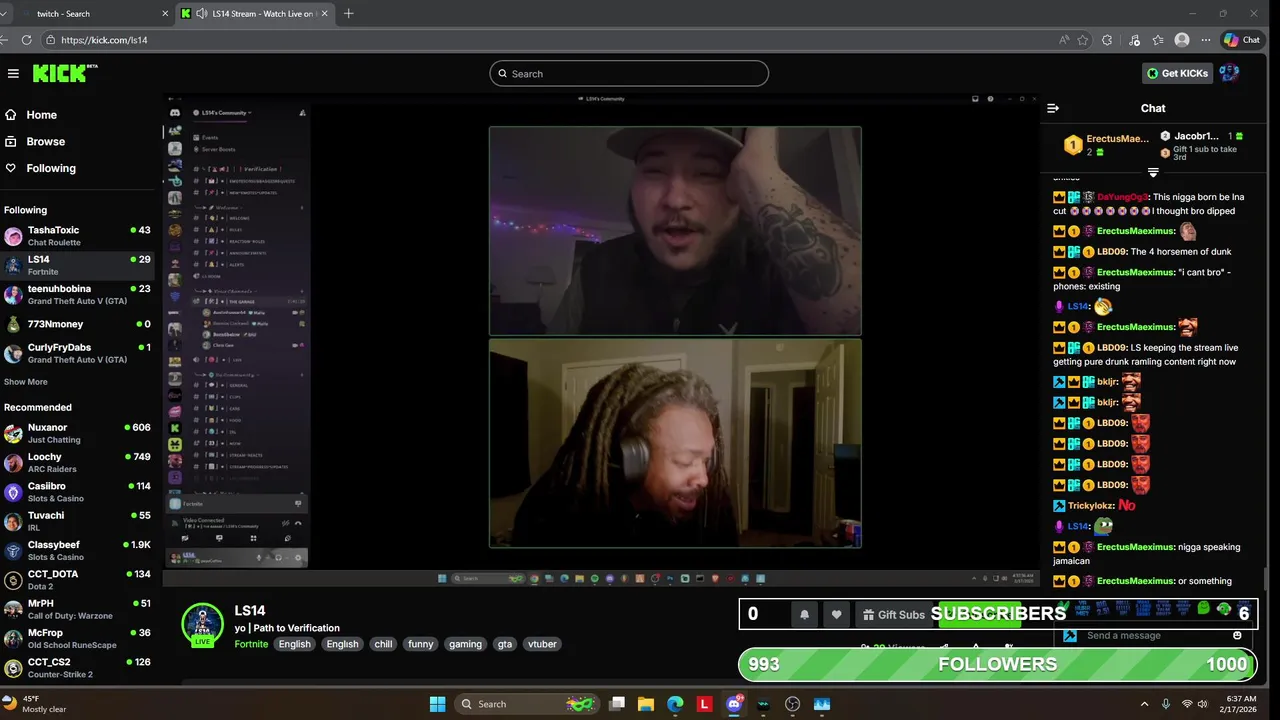The image size is (1280, 720).
Task: Open the emoji picker in chat input
Action: [x=1237, y=635]
